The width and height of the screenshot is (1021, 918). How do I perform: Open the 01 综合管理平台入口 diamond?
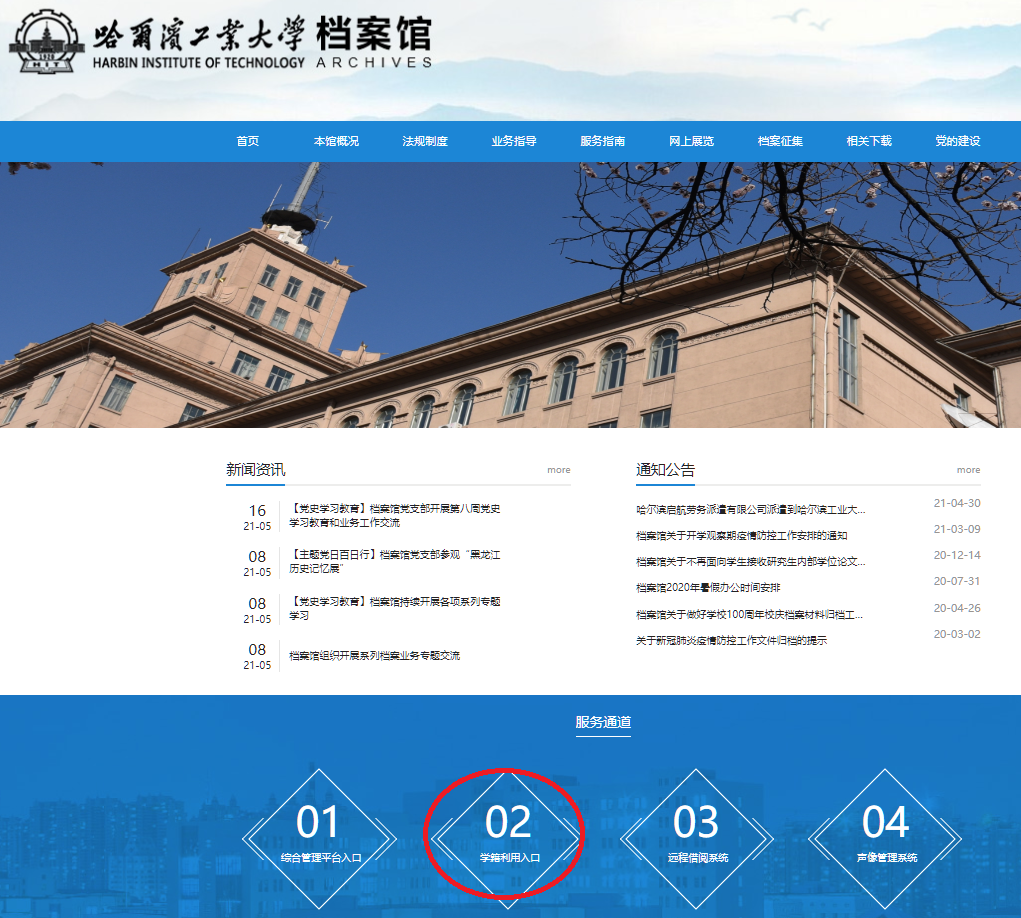tap(320, 839)
